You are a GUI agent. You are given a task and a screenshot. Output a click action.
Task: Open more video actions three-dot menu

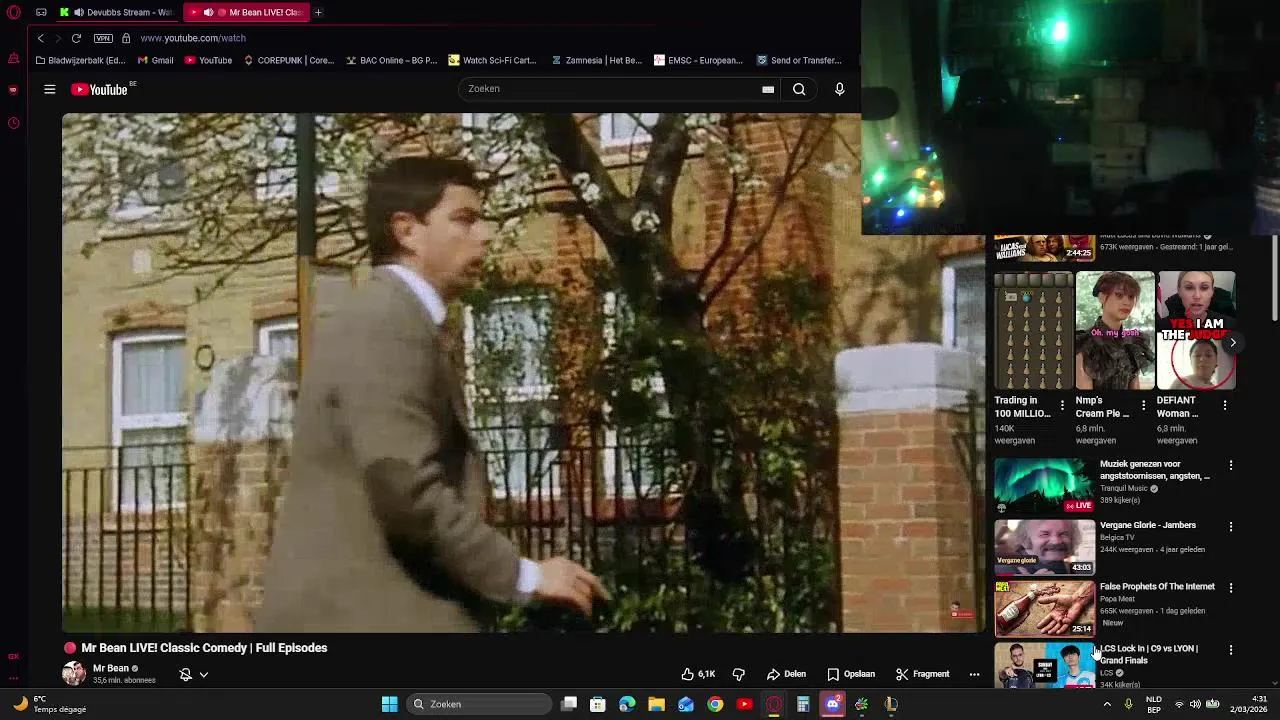[x=974, y=674]
